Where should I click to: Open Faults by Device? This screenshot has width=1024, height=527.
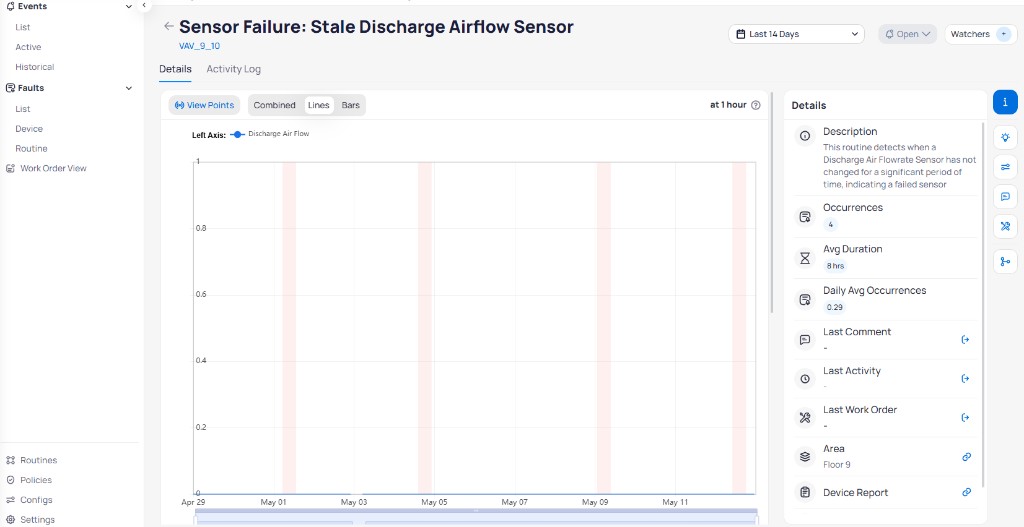(29, 129)
